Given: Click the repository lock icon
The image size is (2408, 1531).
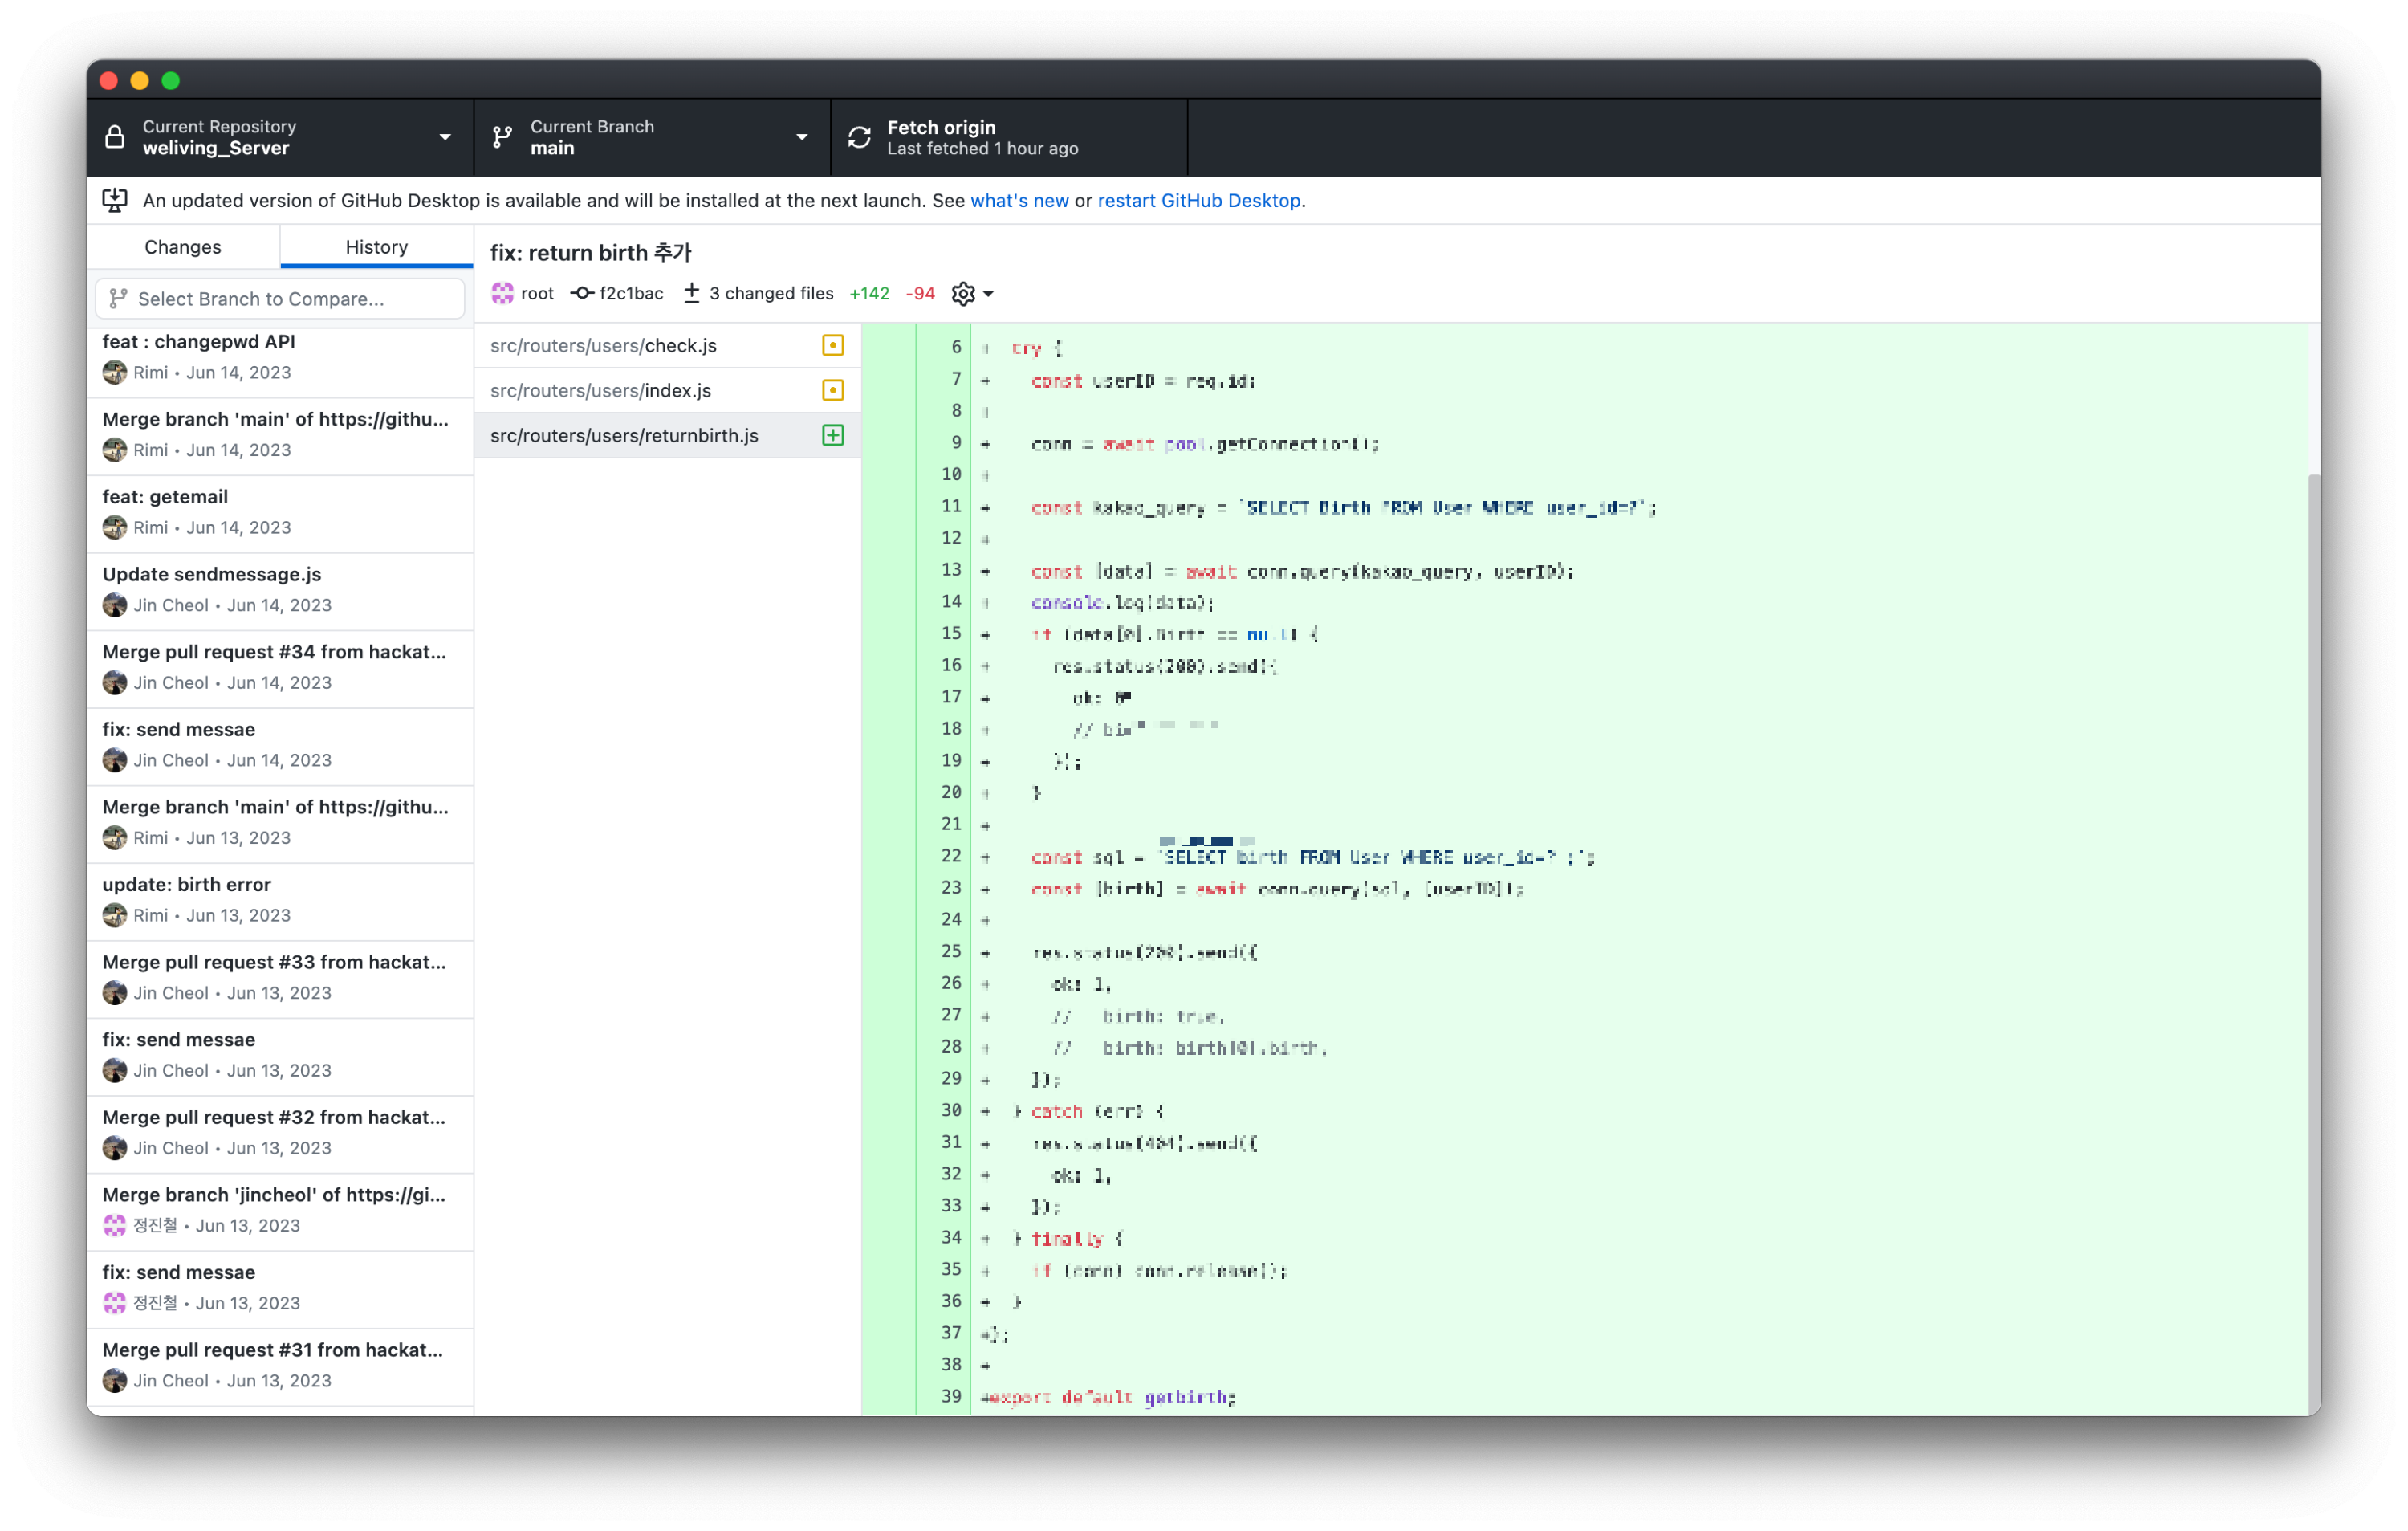Looking at the screenshot, I should tap(115, 137).
